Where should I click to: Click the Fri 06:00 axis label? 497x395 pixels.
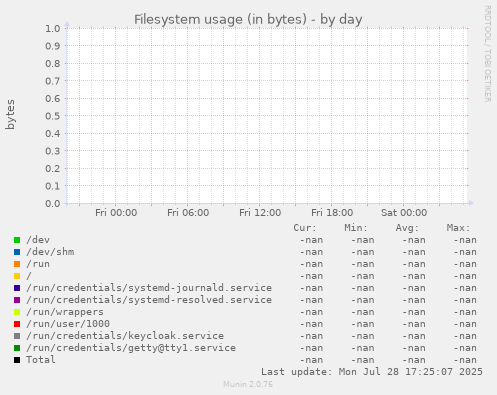click(x=188, y=213)
